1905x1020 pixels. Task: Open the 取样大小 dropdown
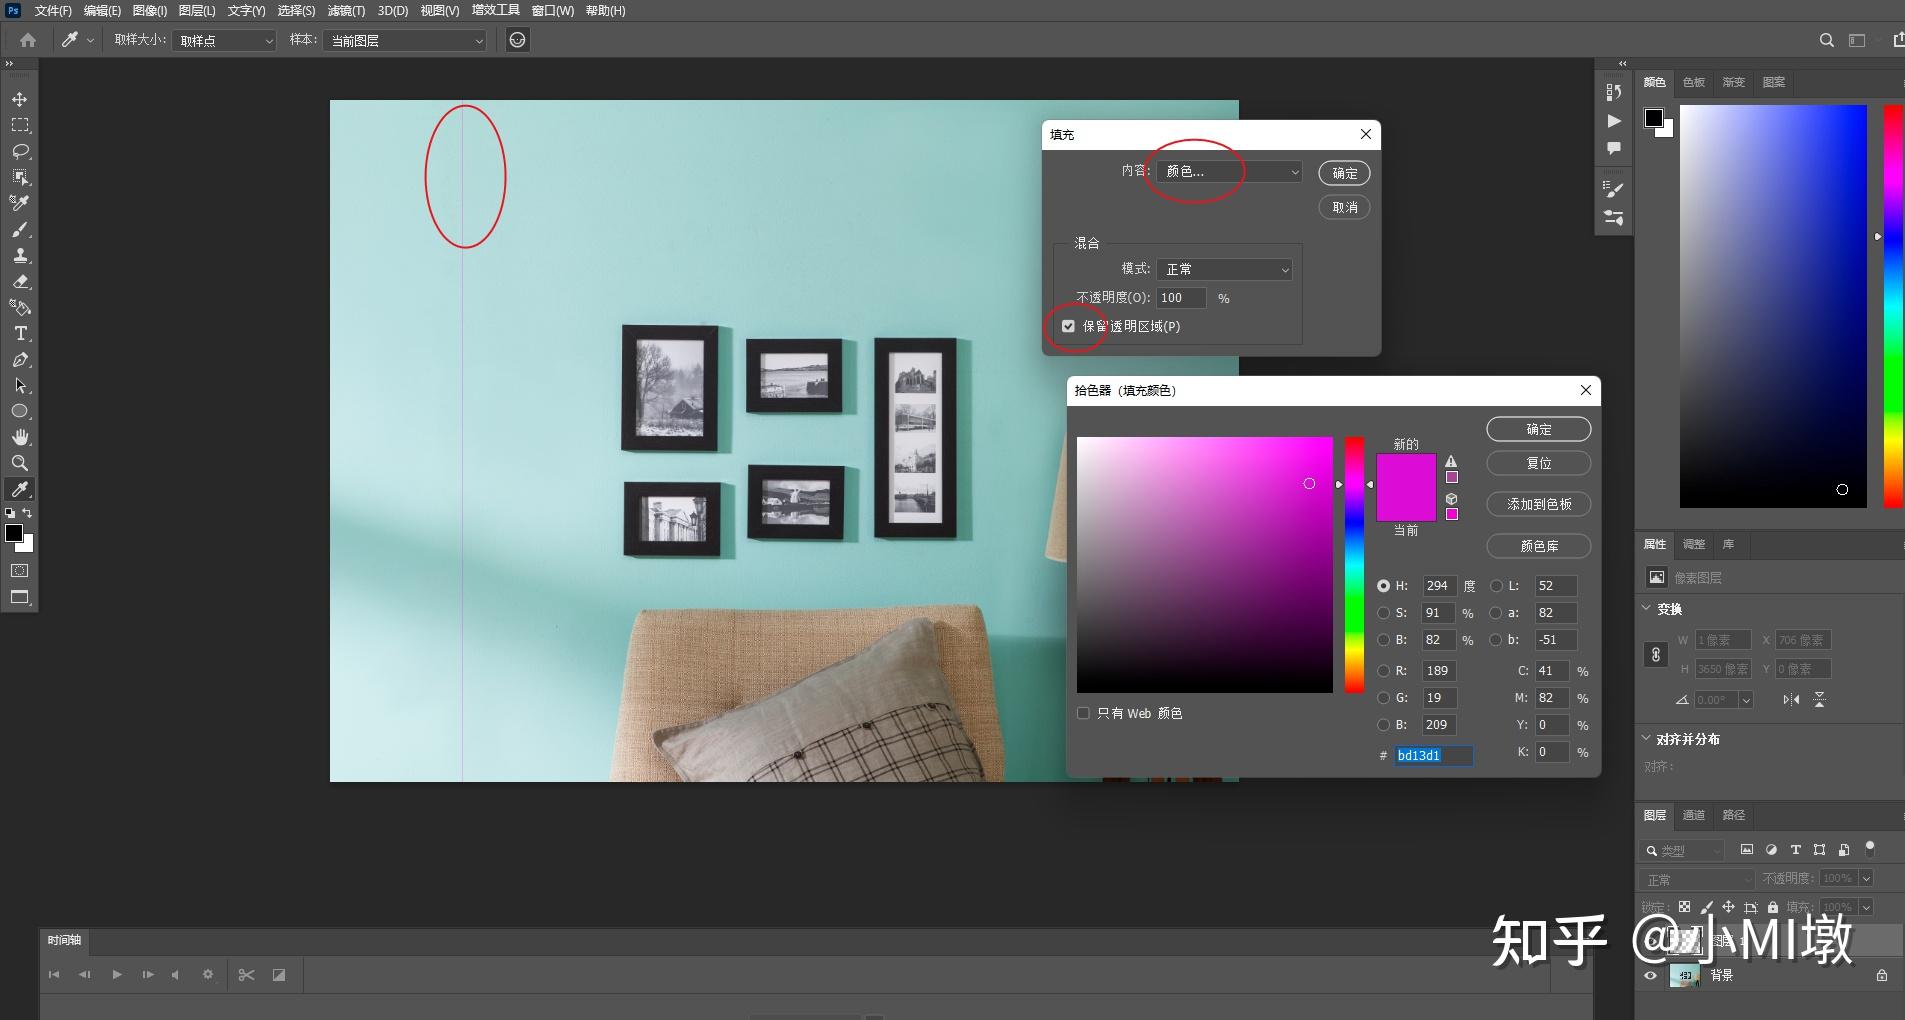224,41
